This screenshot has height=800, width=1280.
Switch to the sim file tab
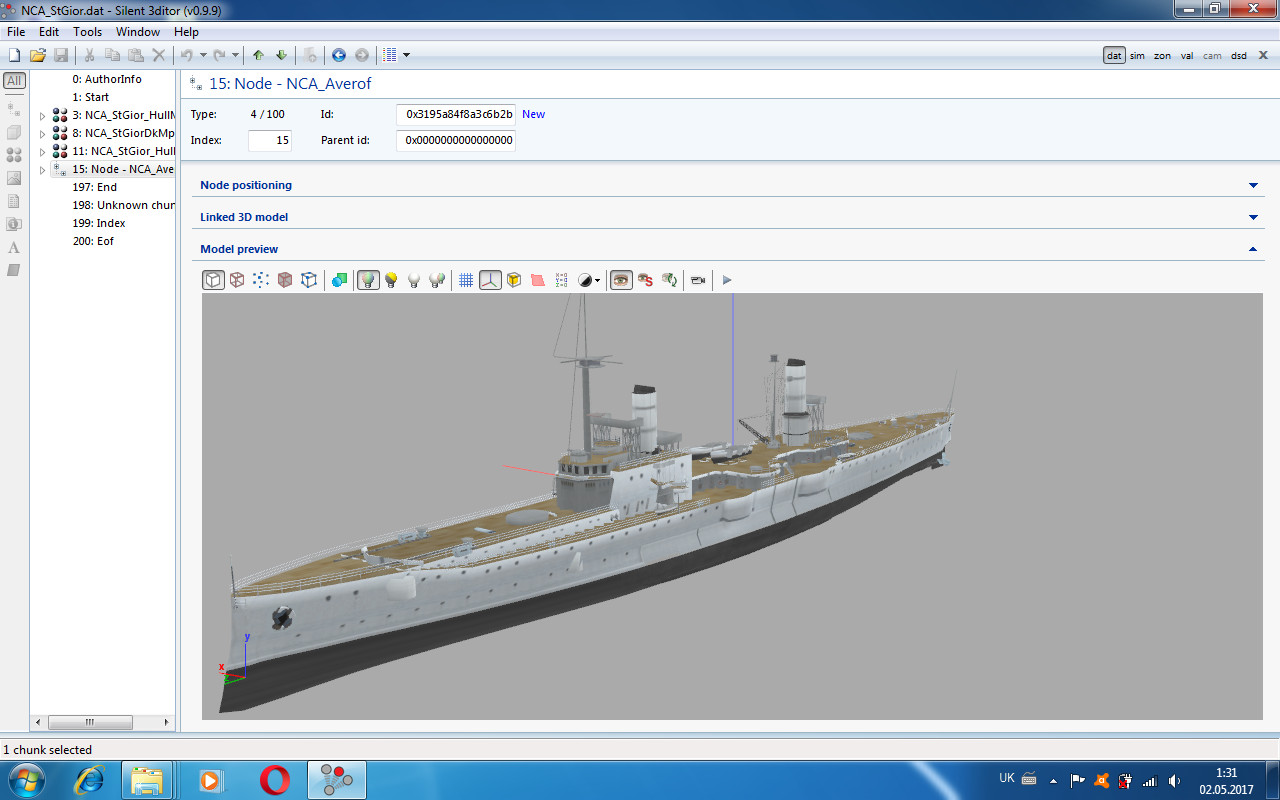(1137, 56)
